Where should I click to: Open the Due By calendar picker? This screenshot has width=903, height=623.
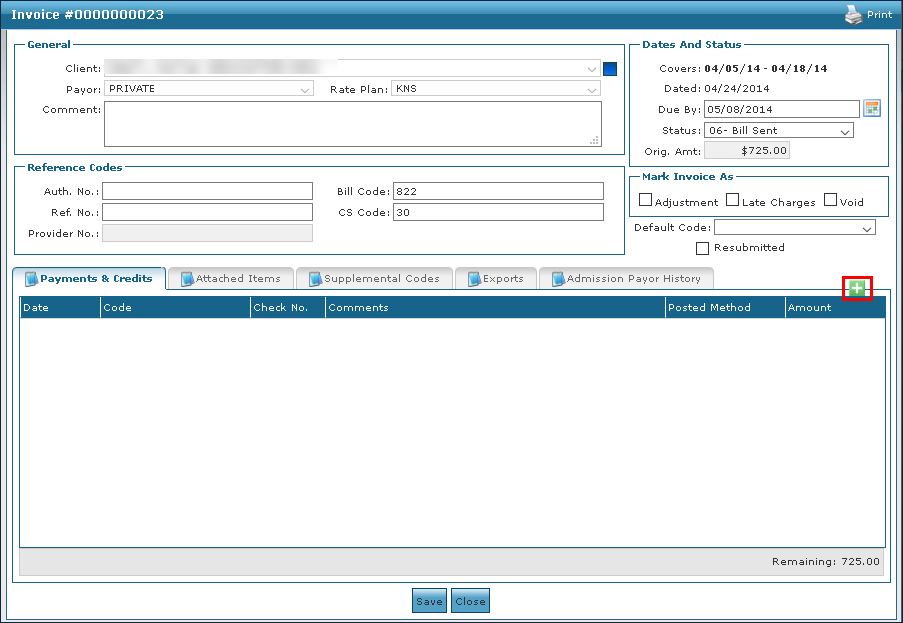871,108
